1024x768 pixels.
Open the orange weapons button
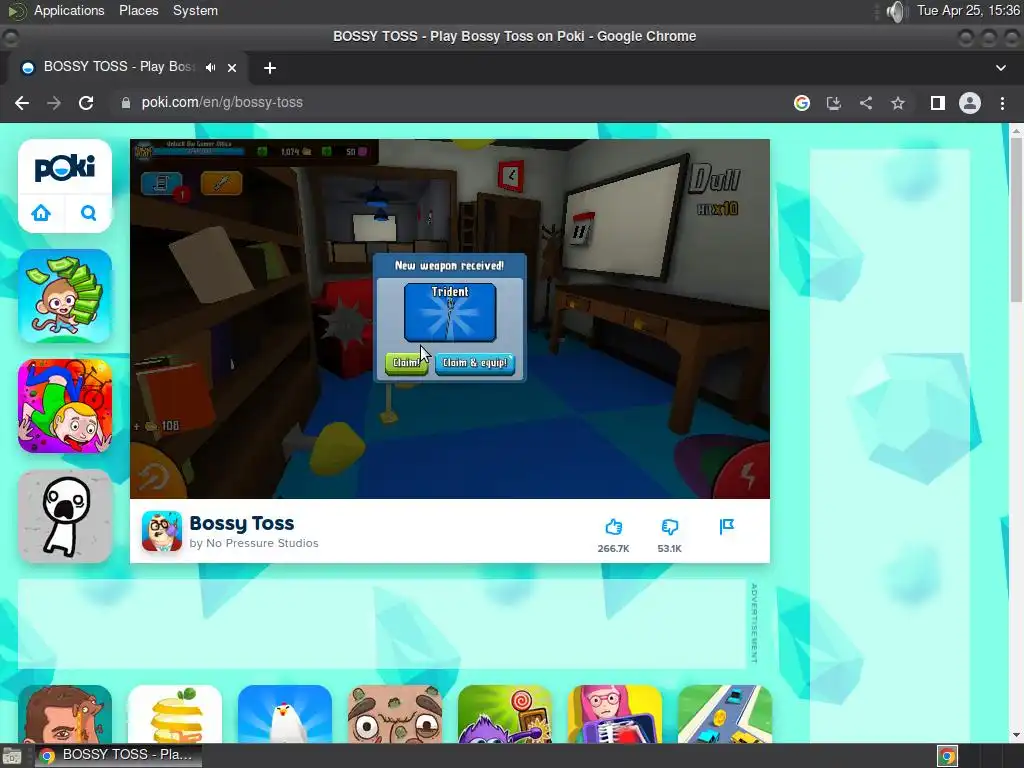pyautogui.click(x=221, y=184)
